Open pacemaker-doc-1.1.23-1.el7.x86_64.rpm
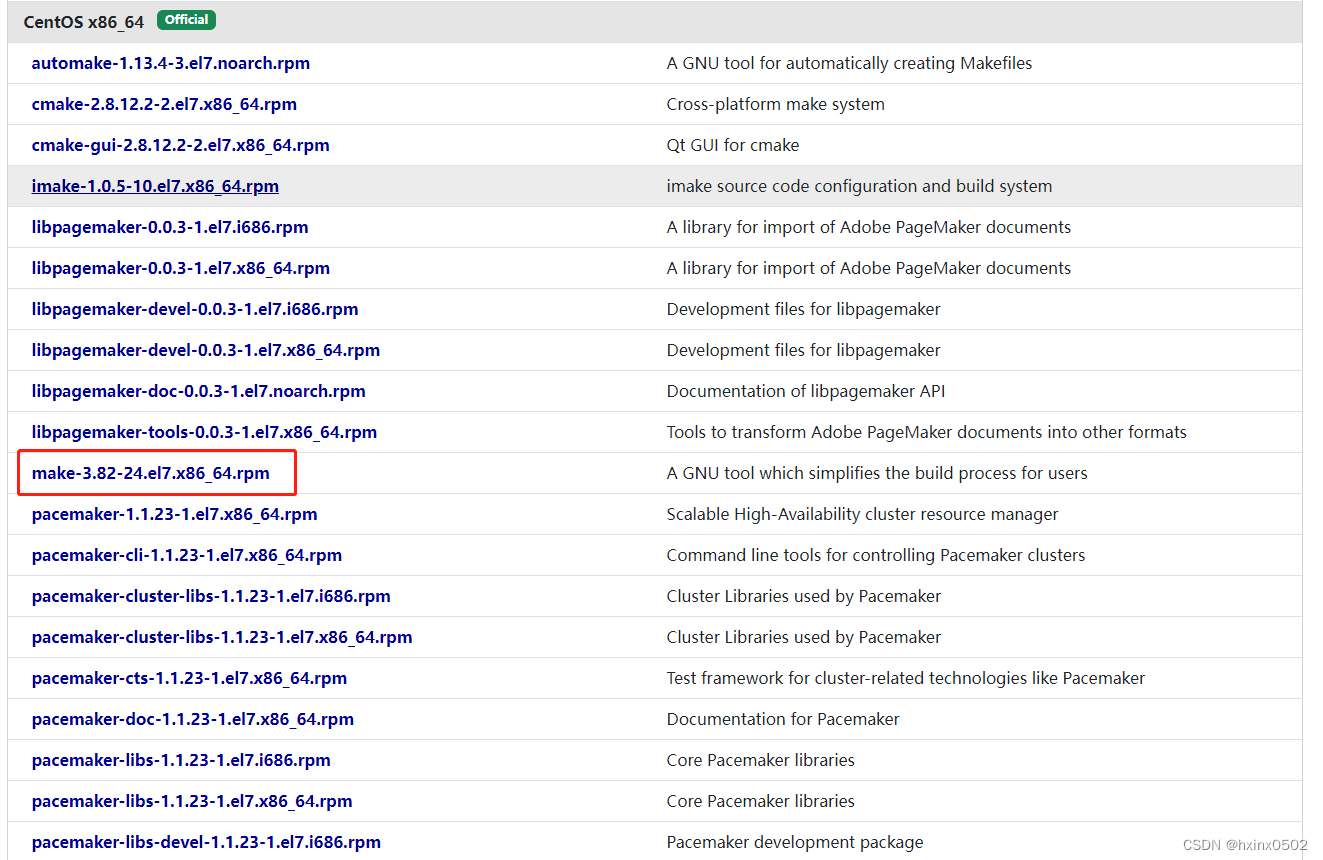This screenshot has height=860, width=1323. point(193,719)
